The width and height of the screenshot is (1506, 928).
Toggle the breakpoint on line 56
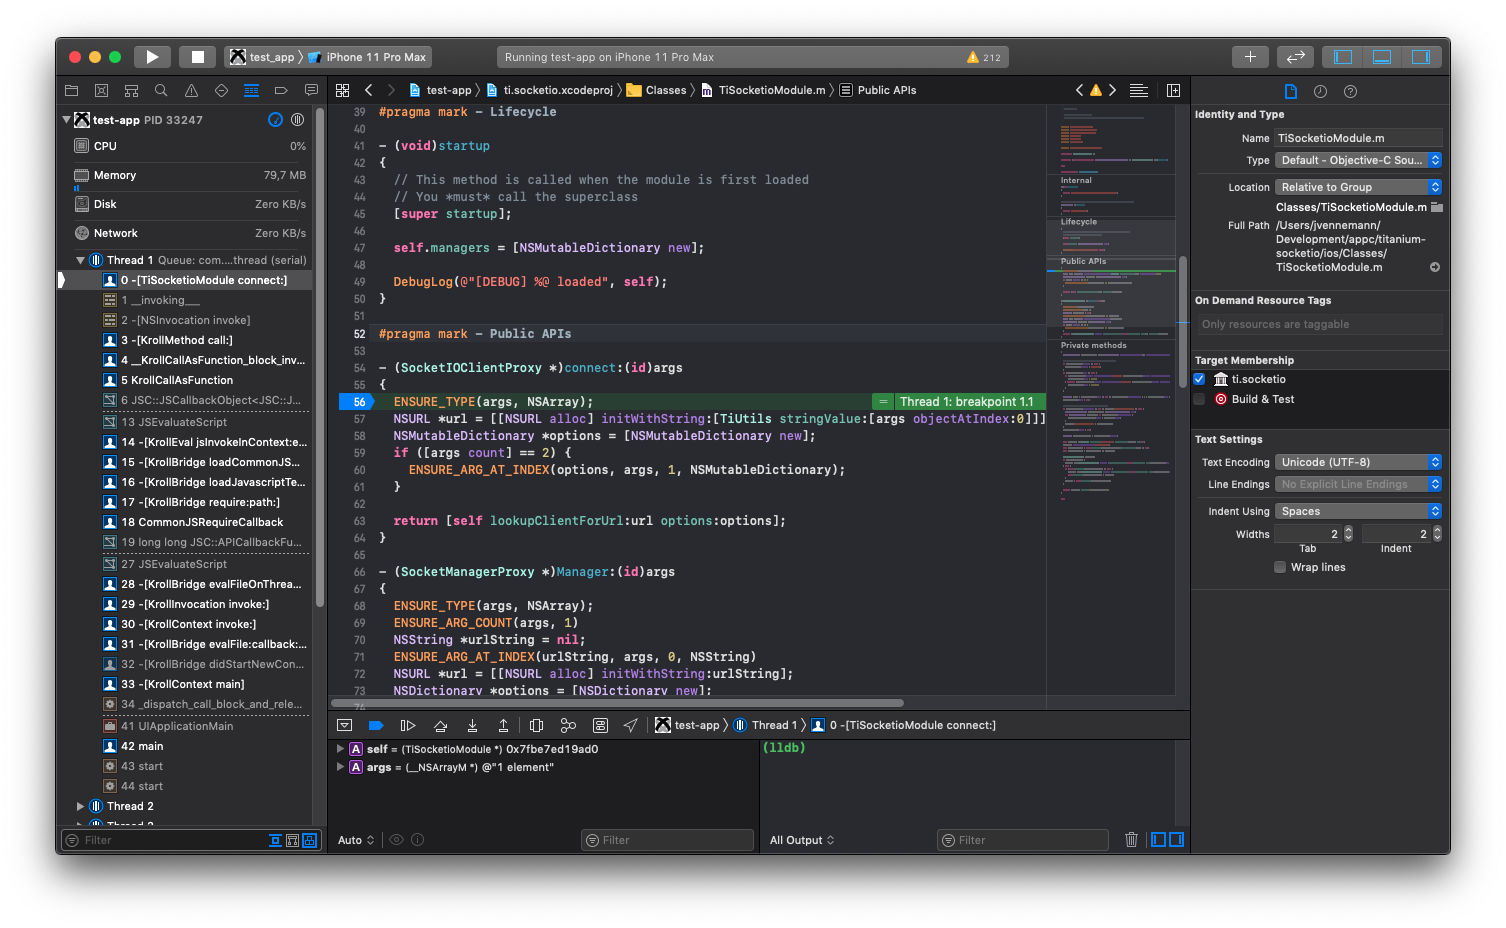pyautogui.click(x=357, y=402)
